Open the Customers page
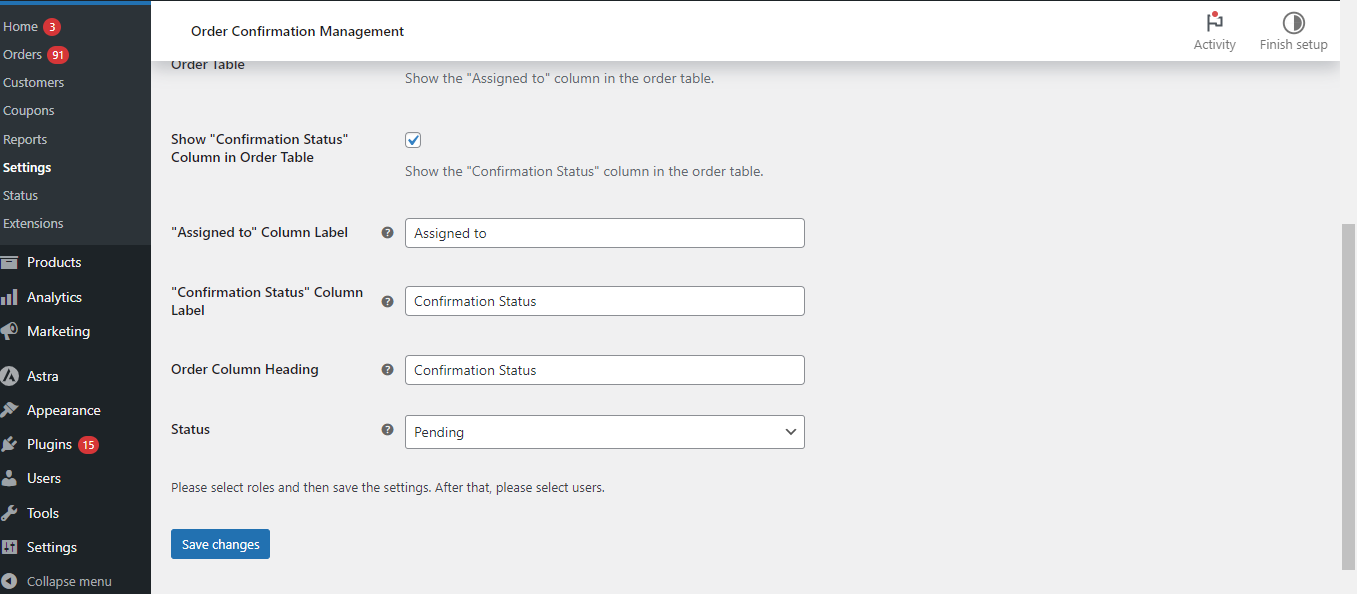The height and width of the screenshot is (594, 1357). coord(33,82)
